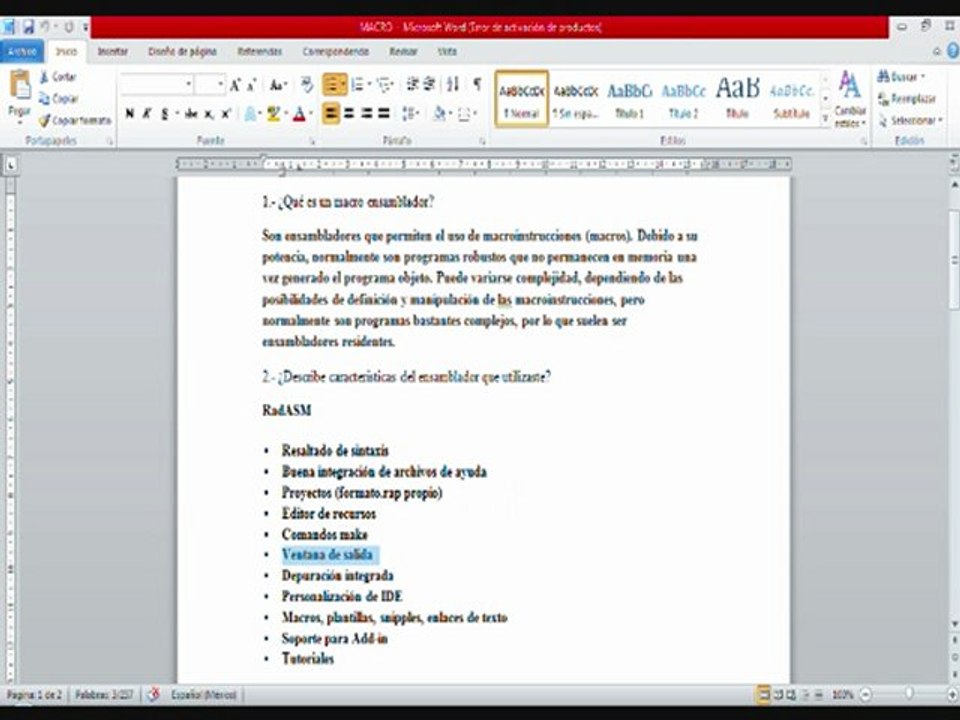This screenshot has width=960, height=720.
Task: Toggle show paragraph marks ¶
Action: [x=477, y=84]
